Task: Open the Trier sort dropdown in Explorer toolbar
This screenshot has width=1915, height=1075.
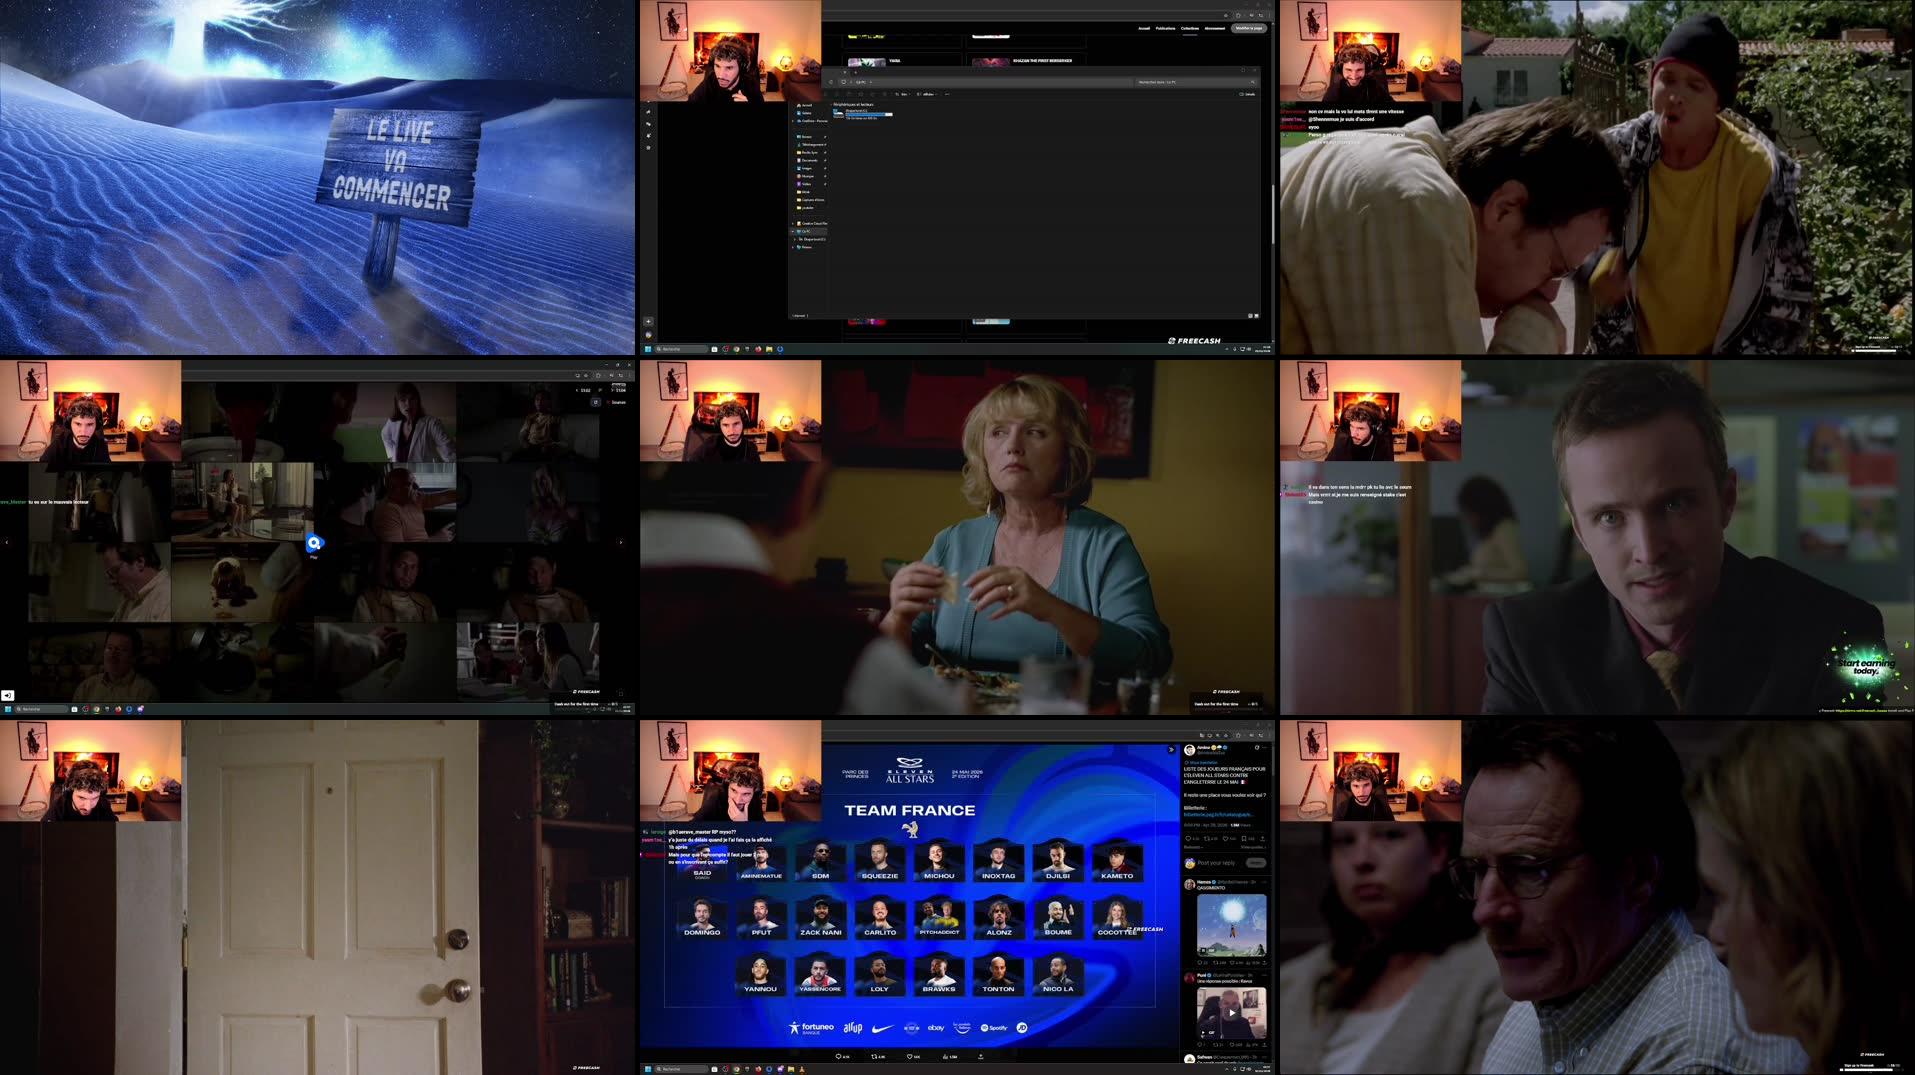Action: (903, 94)
